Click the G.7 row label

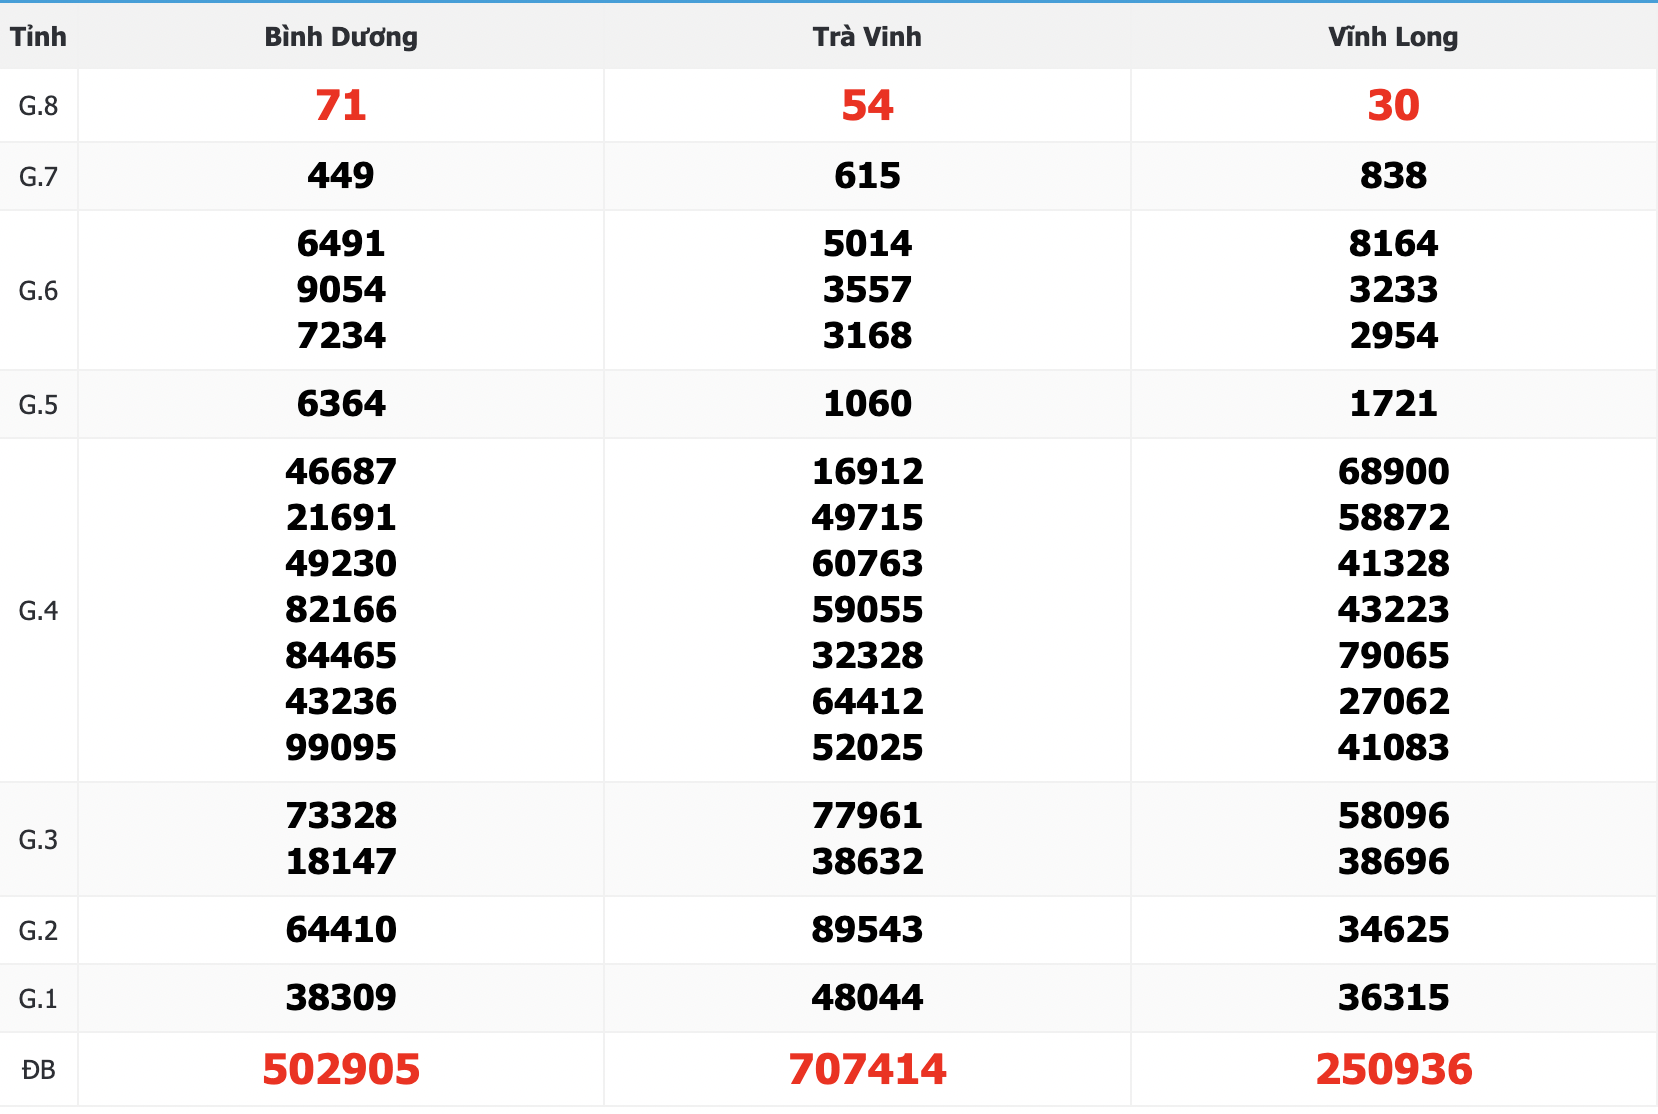pos(38,177)
